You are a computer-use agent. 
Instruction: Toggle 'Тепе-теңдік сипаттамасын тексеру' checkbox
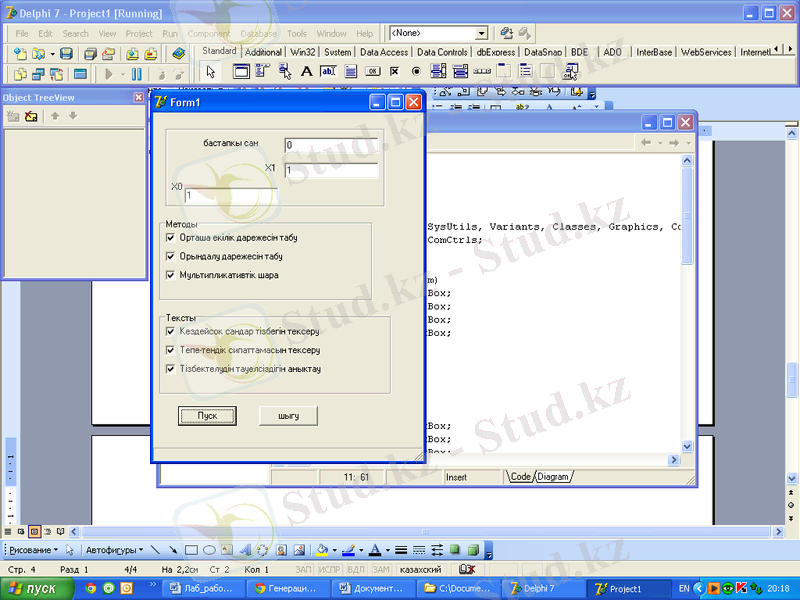pos(170,350)
